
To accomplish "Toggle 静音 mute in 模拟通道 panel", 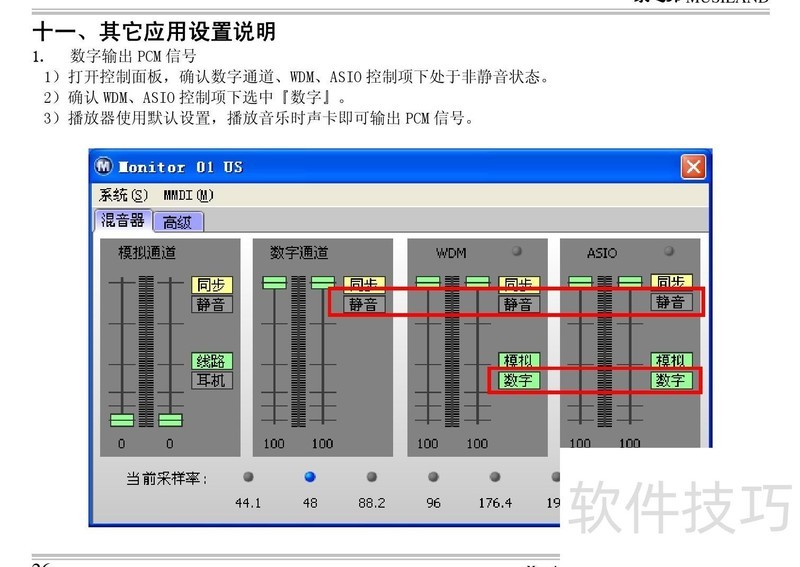I will pyautogui.click(x=211, y=304).
